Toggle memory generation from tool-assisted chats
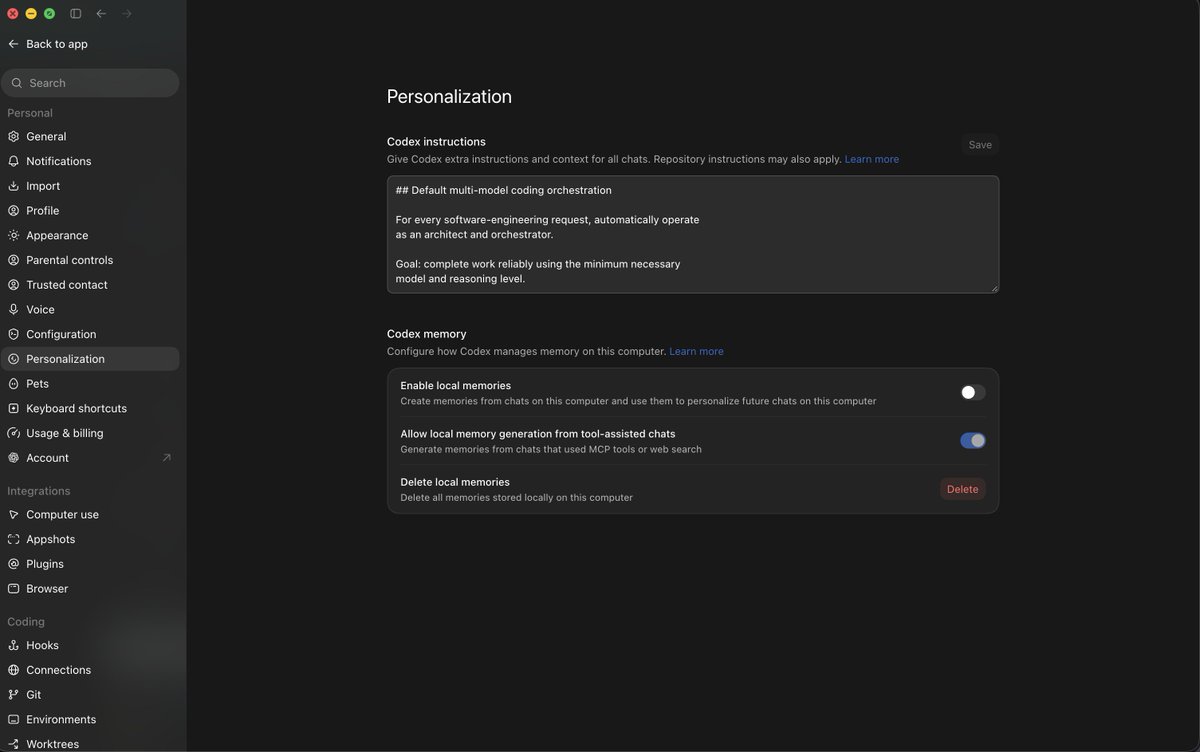This screenshot has height=752, width=1200. point(973,441)
